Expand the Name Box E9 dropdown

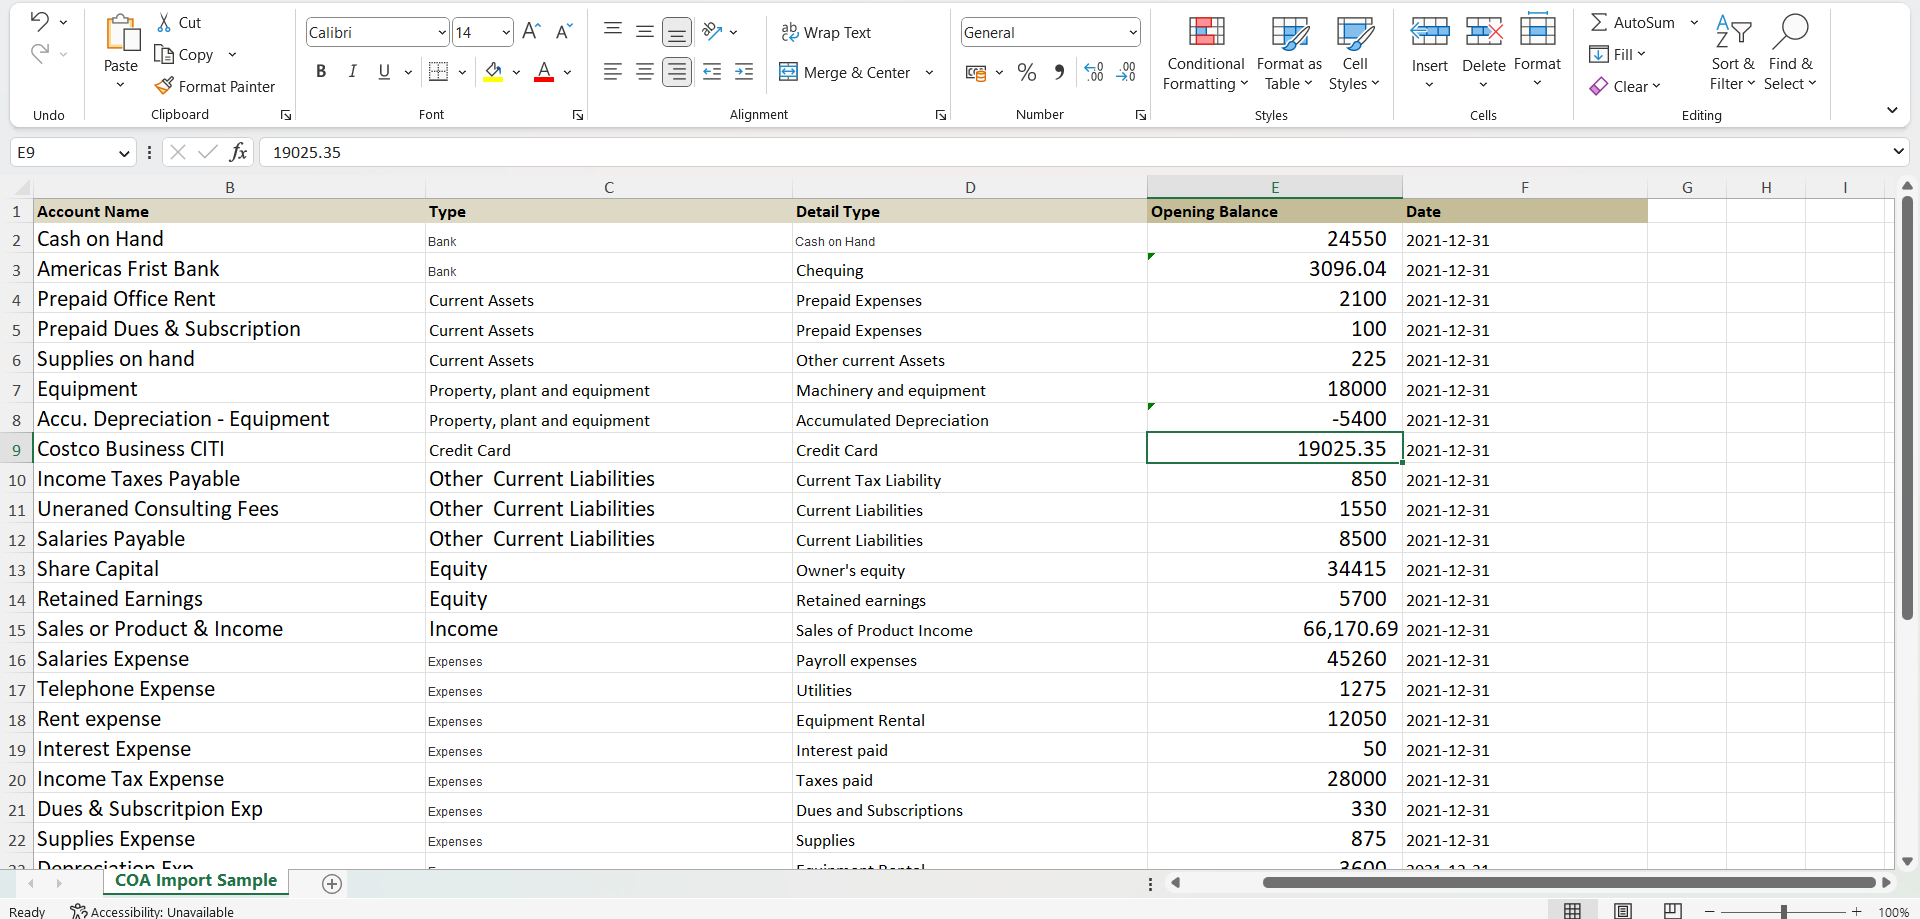(124, 153)
